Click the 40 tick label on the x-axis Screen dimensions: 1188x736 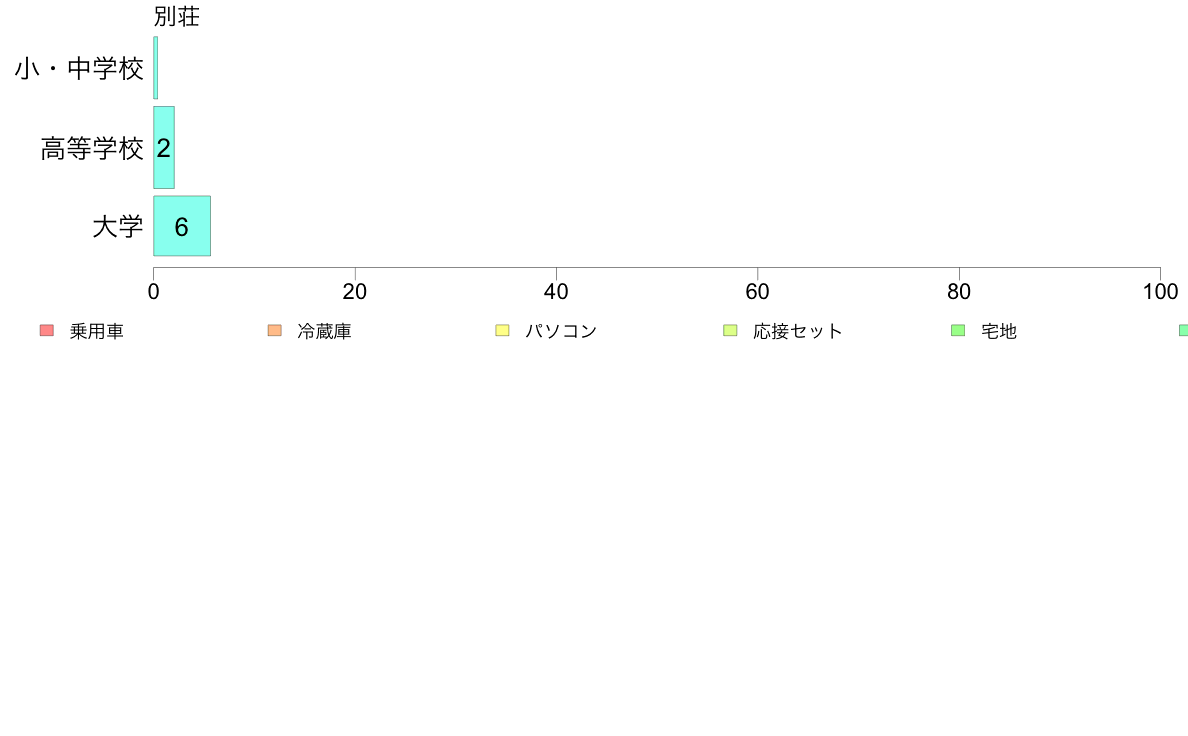(556, 292)
